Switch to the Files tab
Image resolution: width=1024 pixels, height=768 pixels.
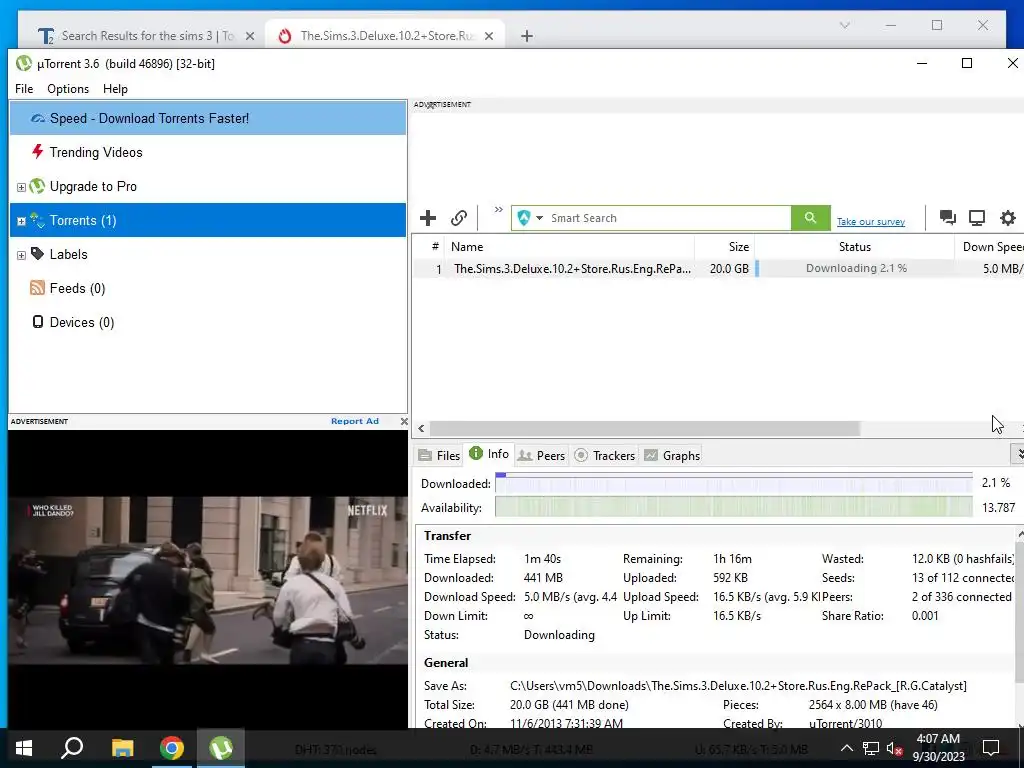click(440, 455)
